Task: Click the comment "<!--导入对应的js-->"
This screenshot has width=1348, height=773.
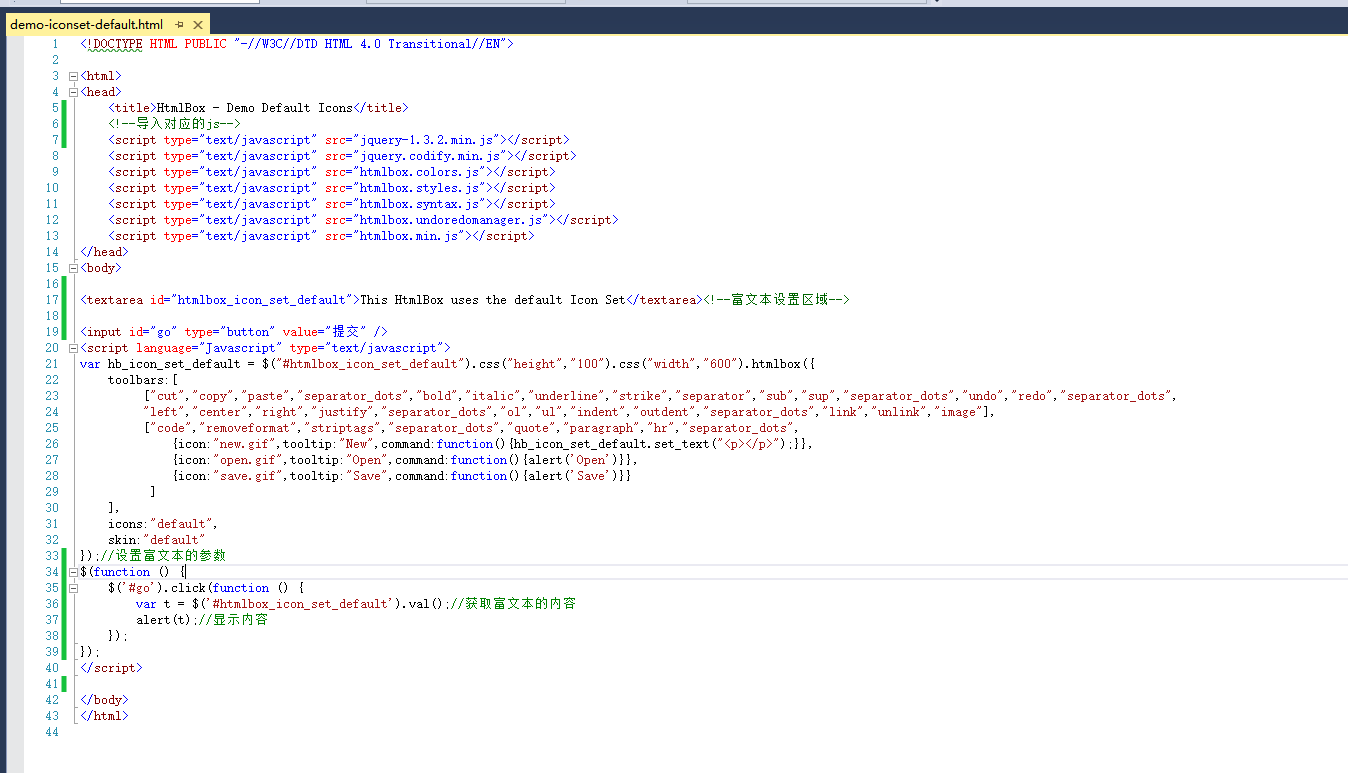Action: [174, 124]
